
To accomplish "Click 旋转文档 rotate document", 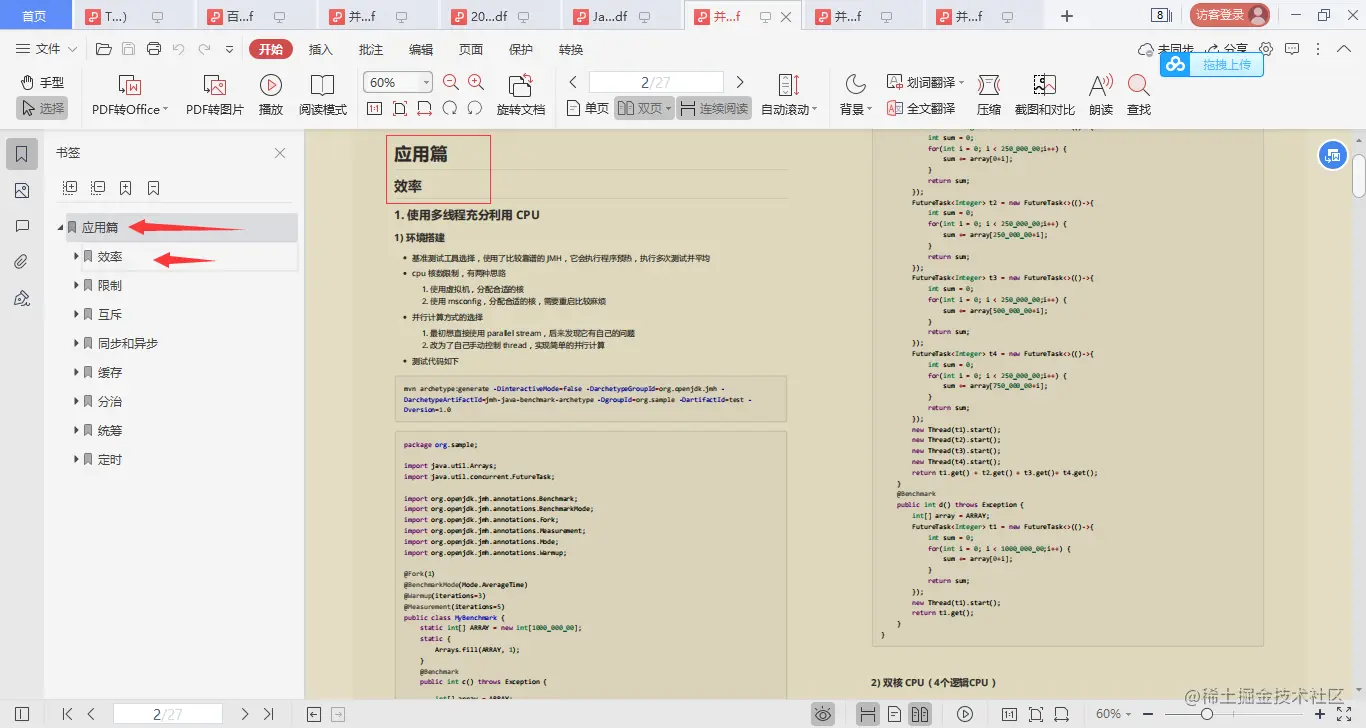I will (x=521, y=96).
